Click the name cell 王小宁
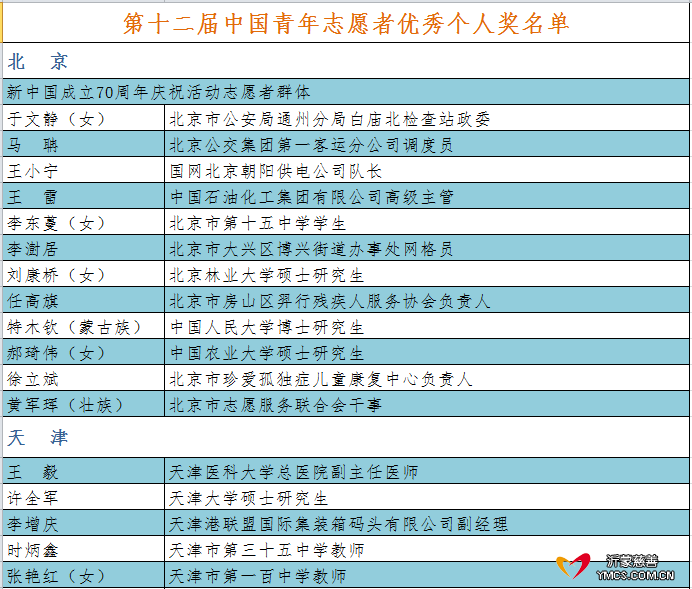692x589 pixels. click(84, 170)
